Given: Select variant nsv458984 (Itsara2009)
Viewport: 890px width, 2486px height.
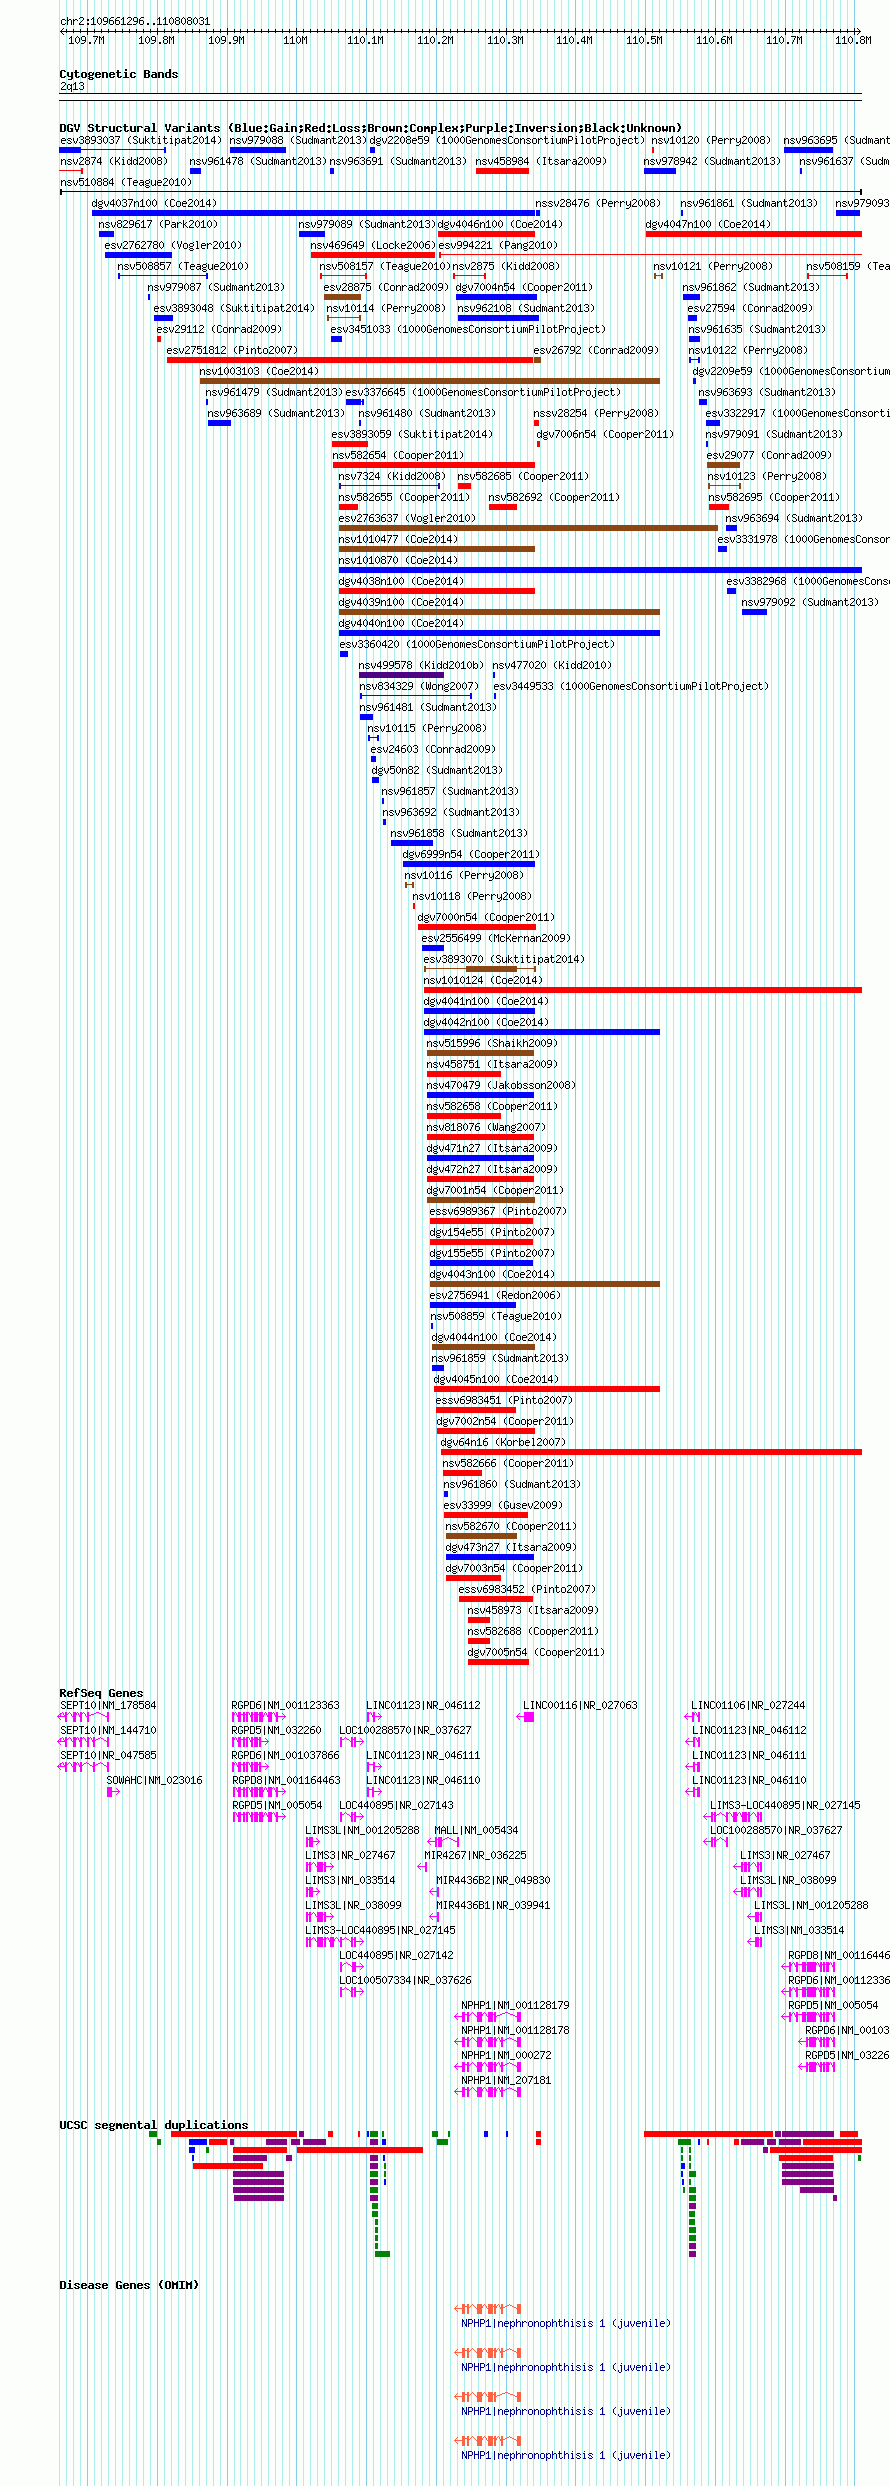Looking at the screenshot, I should pos(541,161).
